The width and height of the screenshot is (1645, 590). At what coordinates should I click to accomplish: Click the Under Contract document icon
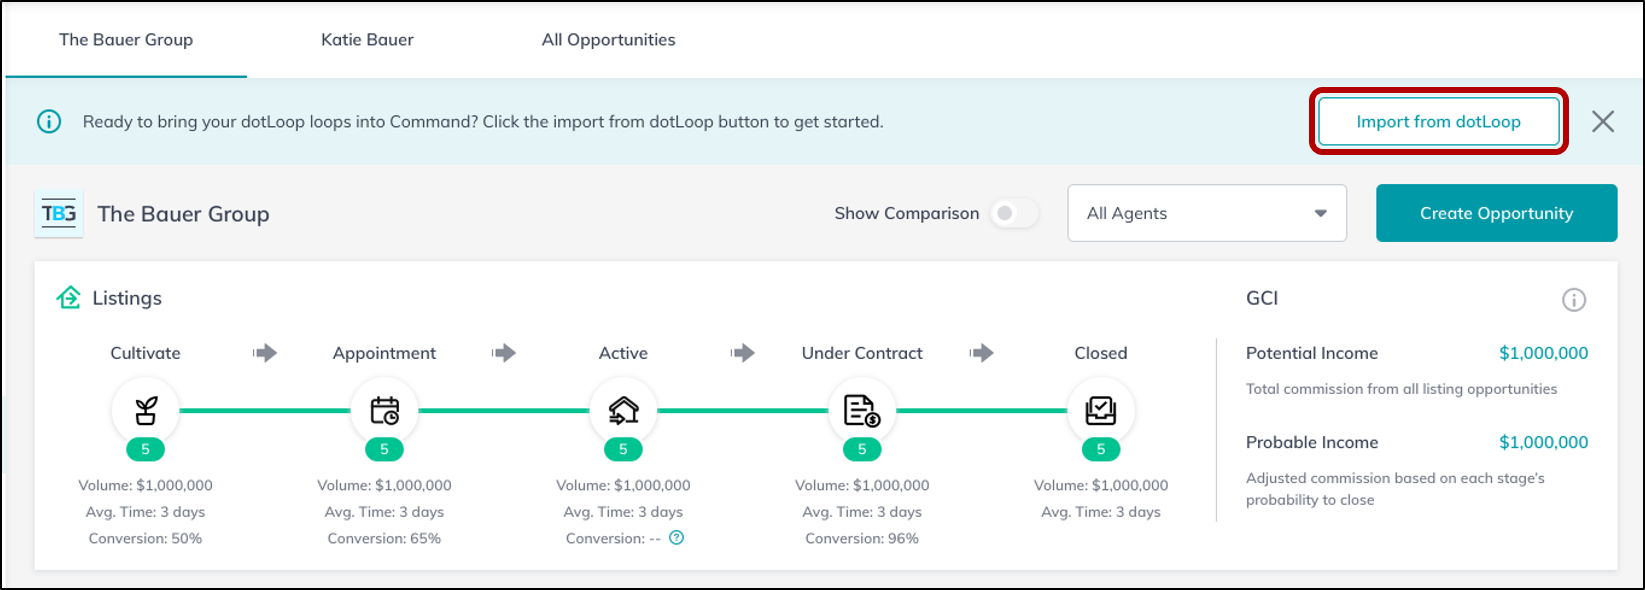[862, 410]
